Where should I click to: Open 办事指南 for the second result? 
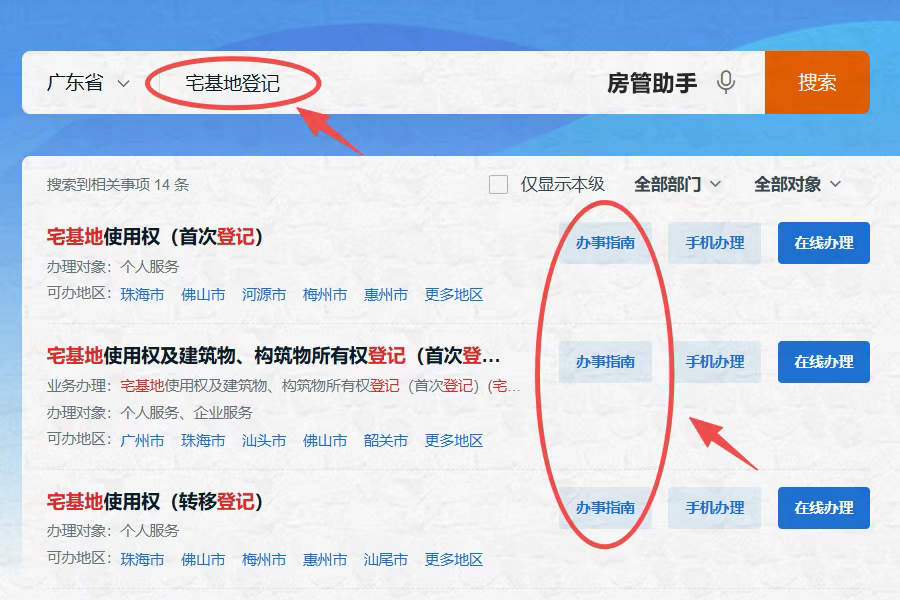coord(604,362)
